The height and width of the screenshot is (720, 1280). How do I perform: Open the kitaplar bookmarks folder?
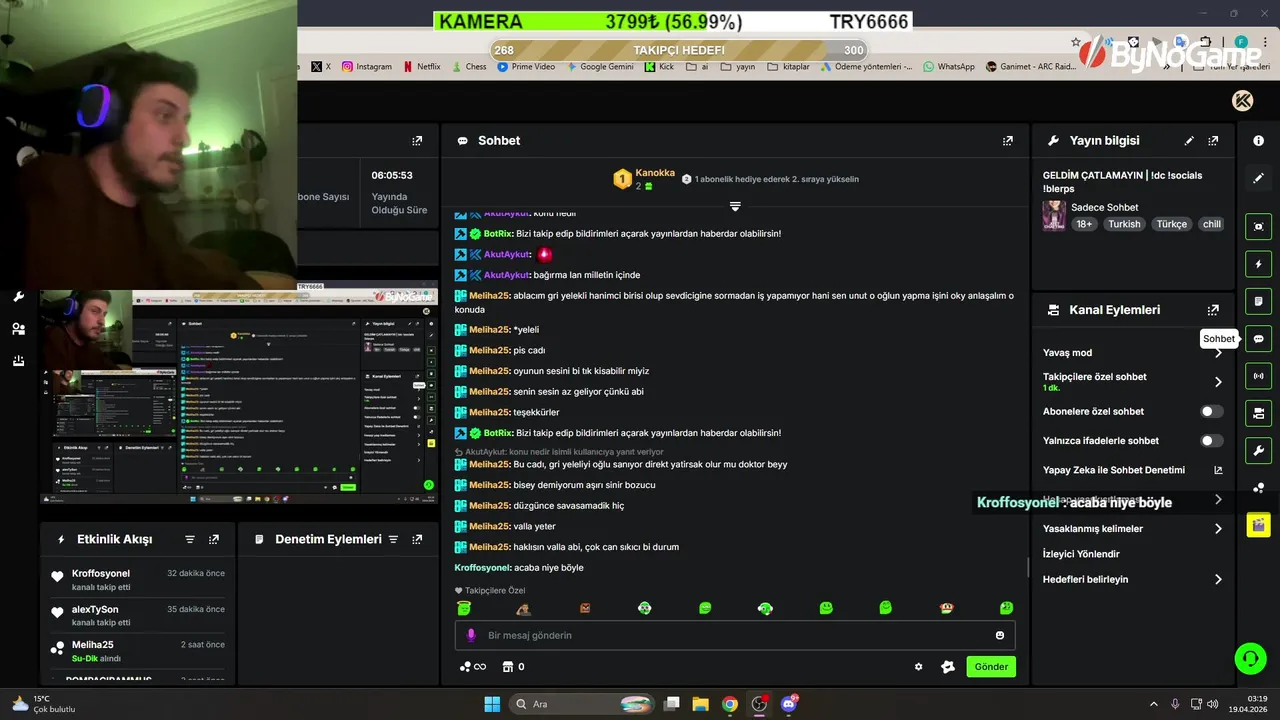click(789, 67)
